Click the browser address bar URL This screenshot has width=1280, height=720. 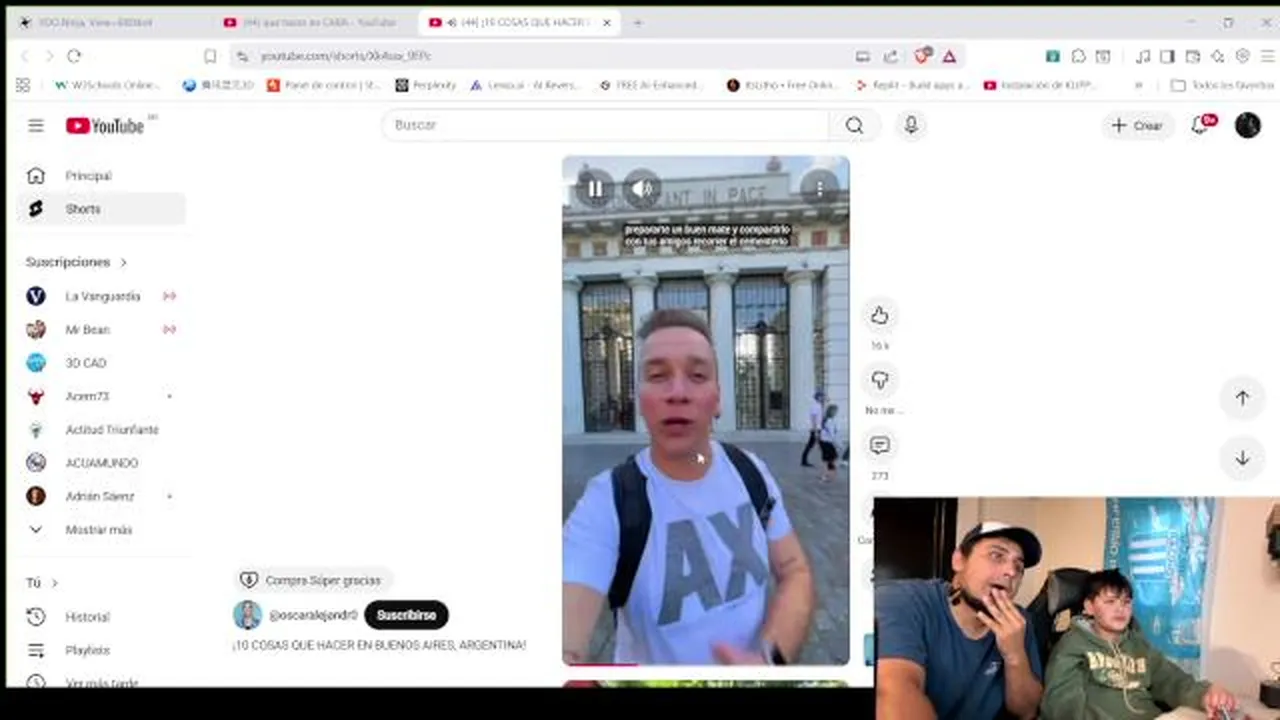point(346,56)
